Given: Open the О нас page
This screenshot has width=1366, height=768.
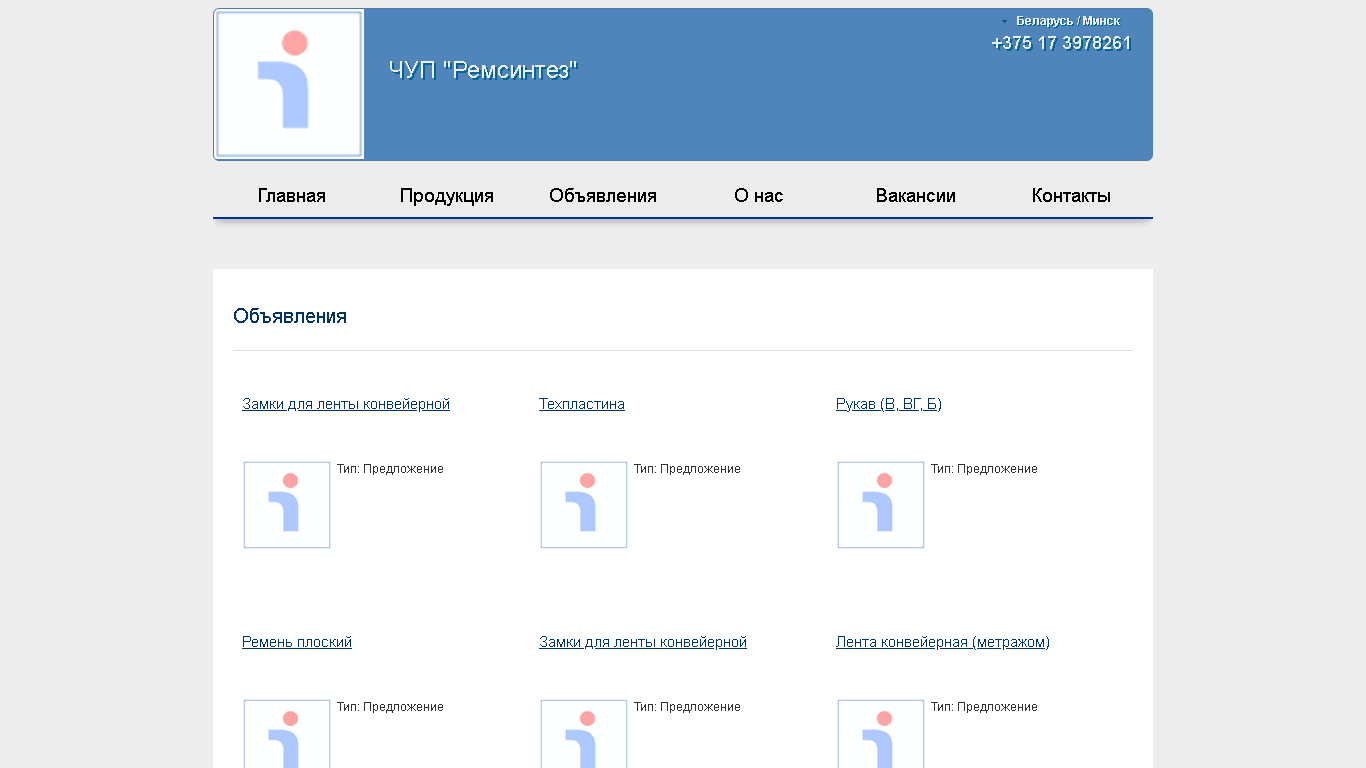Looking at the screenshot, I should (759, 196).
